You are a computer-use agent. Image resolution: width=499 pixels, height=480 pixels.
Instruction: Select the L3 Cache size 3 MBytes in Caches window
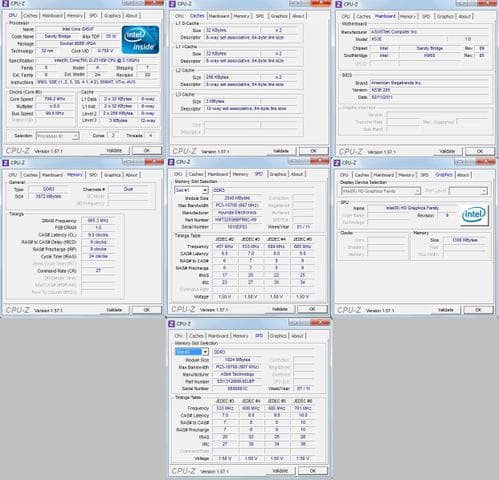point(232,101)
